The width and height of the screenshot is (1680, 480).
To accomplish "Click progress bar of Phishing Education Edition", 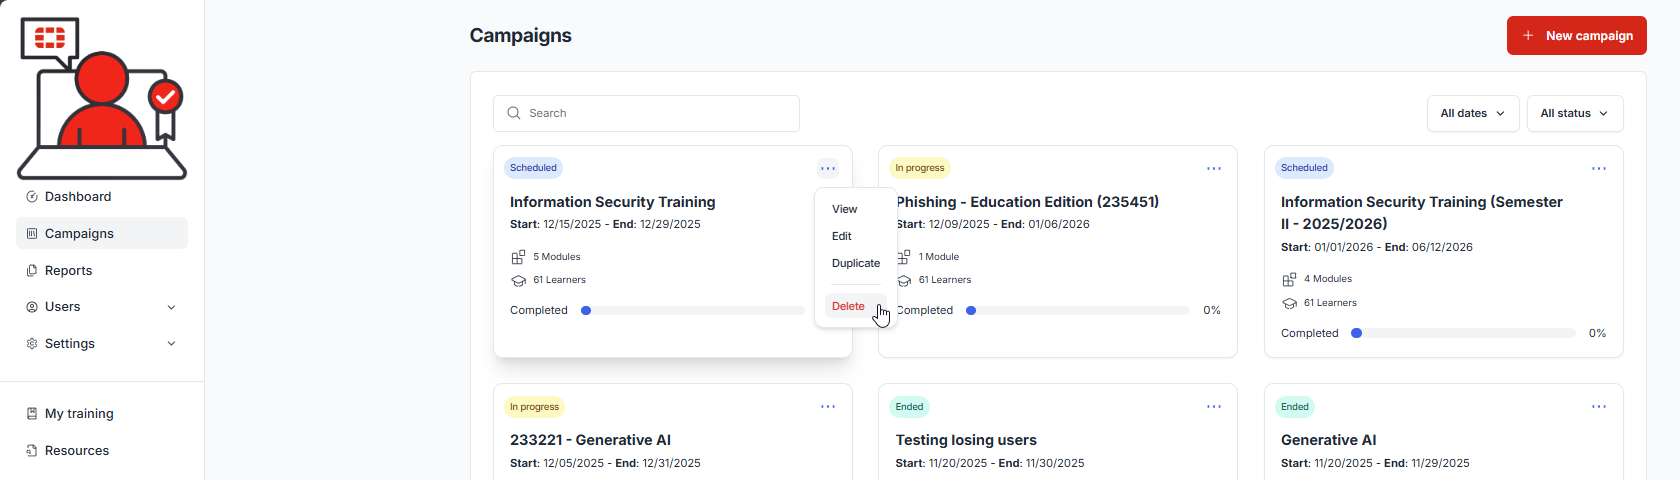I will click(1078, 310).
